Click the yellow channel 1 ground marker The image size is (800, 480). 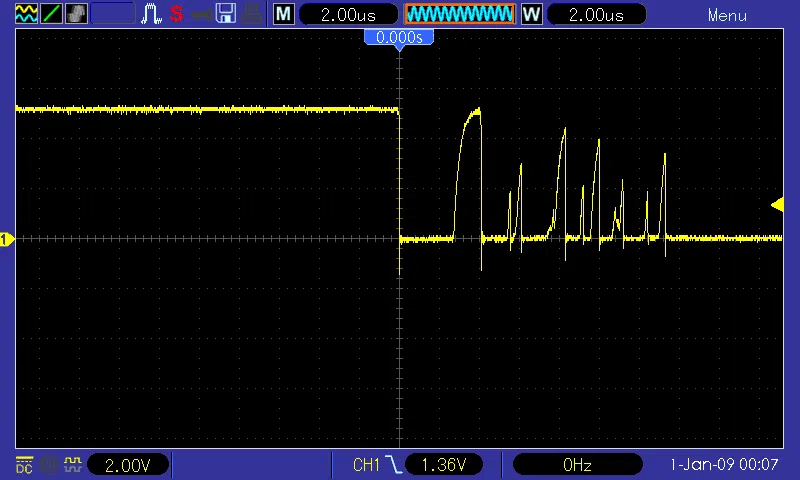click(x=7, y=239)
